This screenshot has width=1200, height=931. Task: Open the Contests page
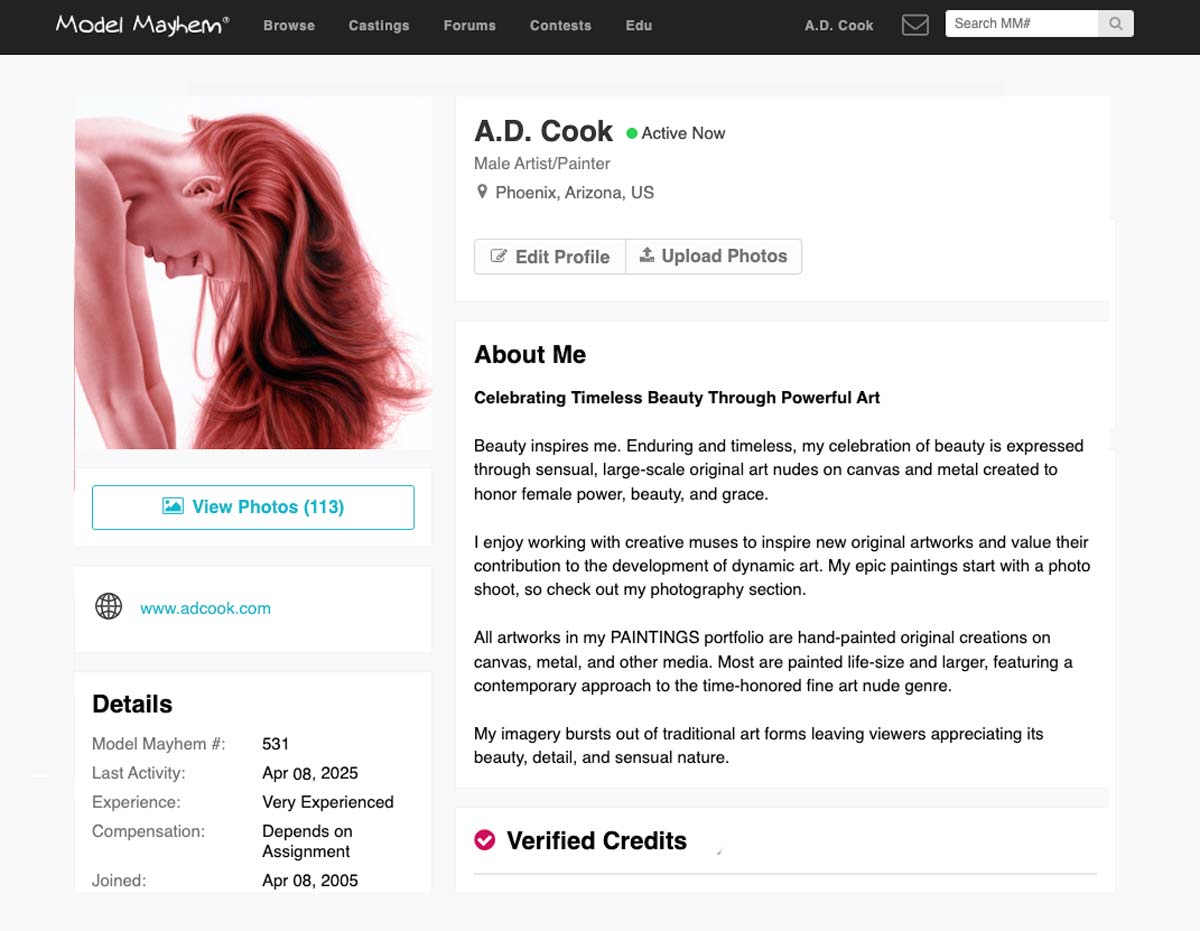(560, 25)
